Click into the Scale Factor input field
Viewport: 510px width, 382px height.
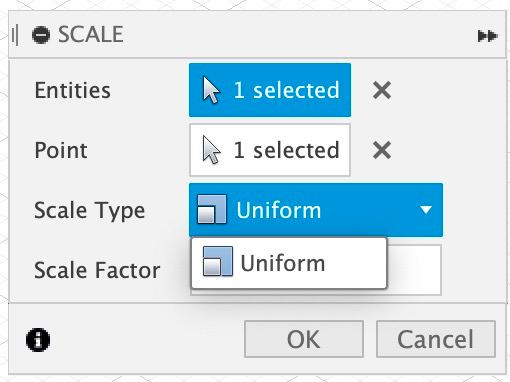(x=414, y=270)
